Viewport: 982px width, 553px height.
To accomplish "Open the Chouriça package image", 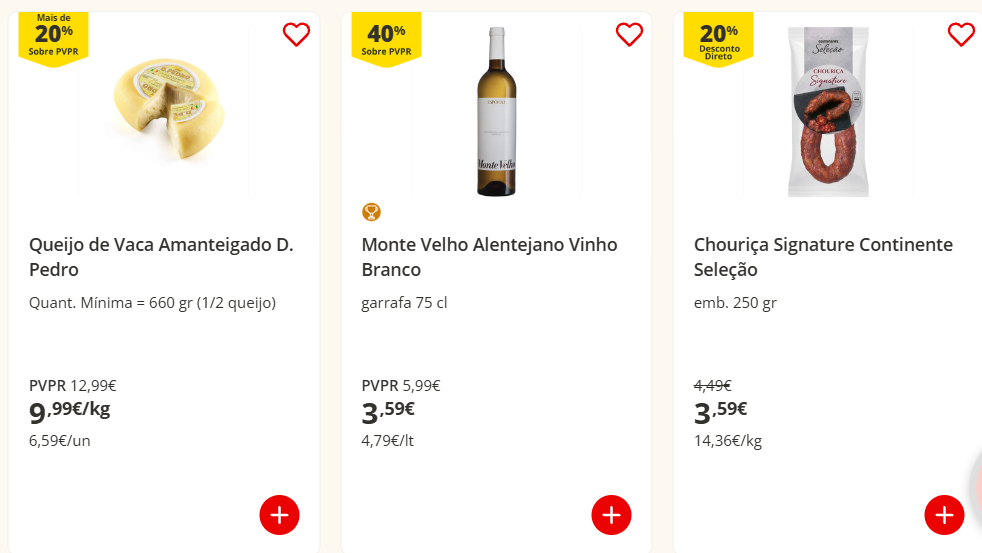I will (x=828, y=112).
